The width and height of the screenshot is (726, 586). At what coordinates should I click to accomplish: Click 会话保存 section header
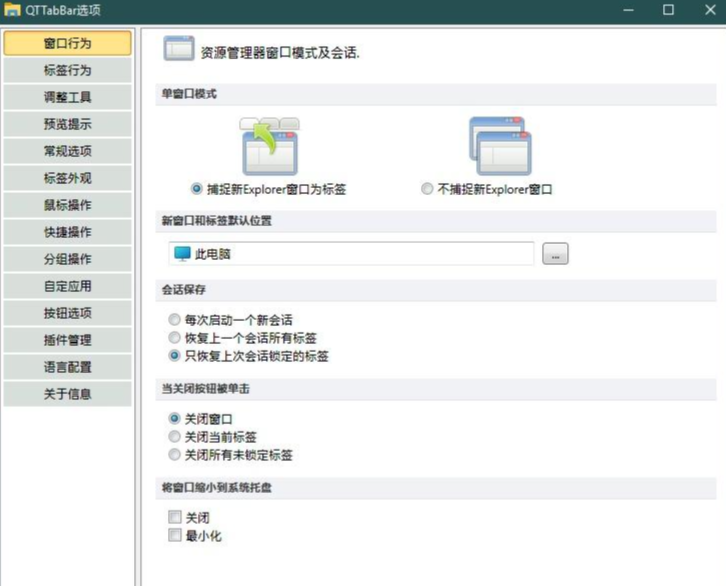[436, 290]
